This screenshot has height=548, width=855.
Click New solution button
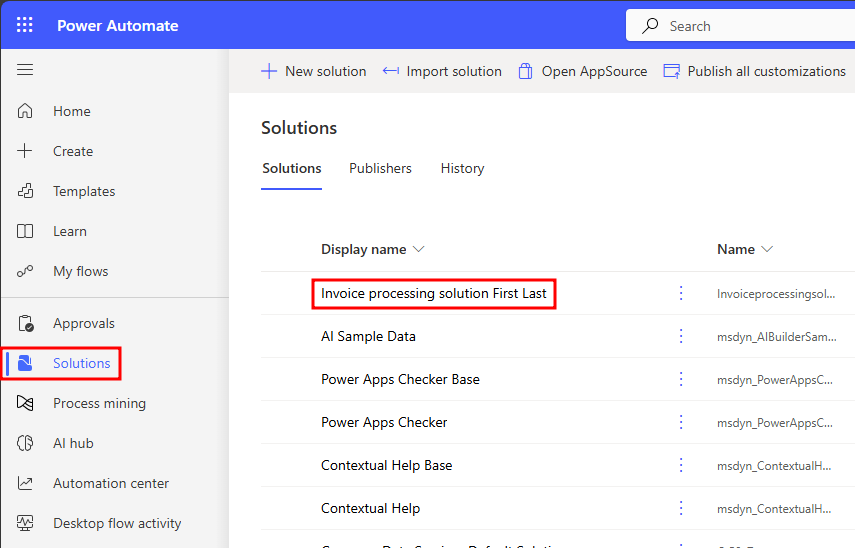[x=314, y=71]
